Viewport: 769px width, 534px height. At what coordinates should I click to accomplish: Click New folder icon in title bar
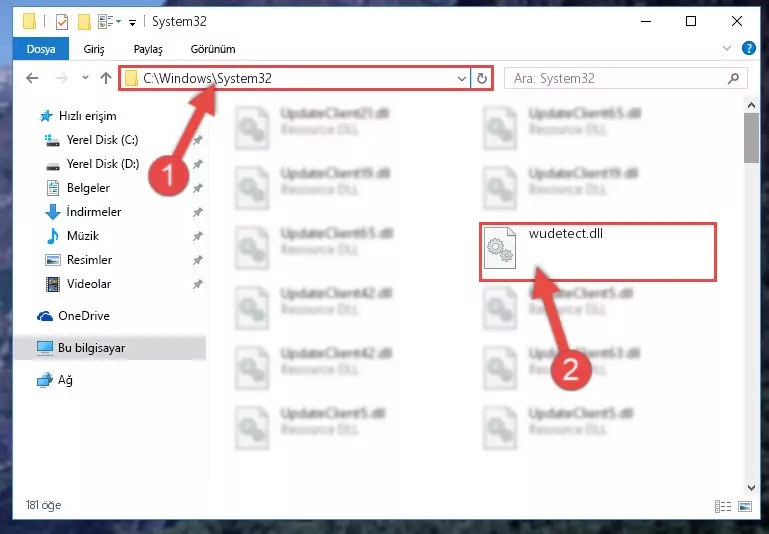point(84,22)
